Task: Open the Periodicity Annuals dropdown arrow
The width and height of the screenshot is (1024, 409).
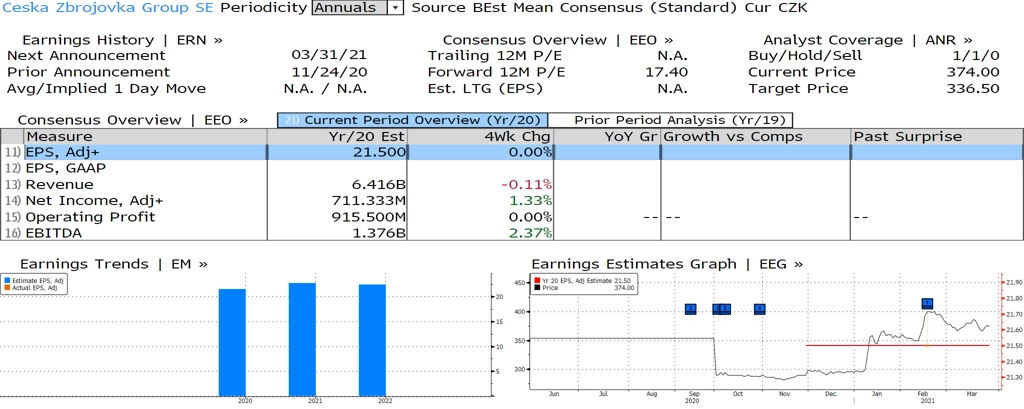Action: (396, 8)
